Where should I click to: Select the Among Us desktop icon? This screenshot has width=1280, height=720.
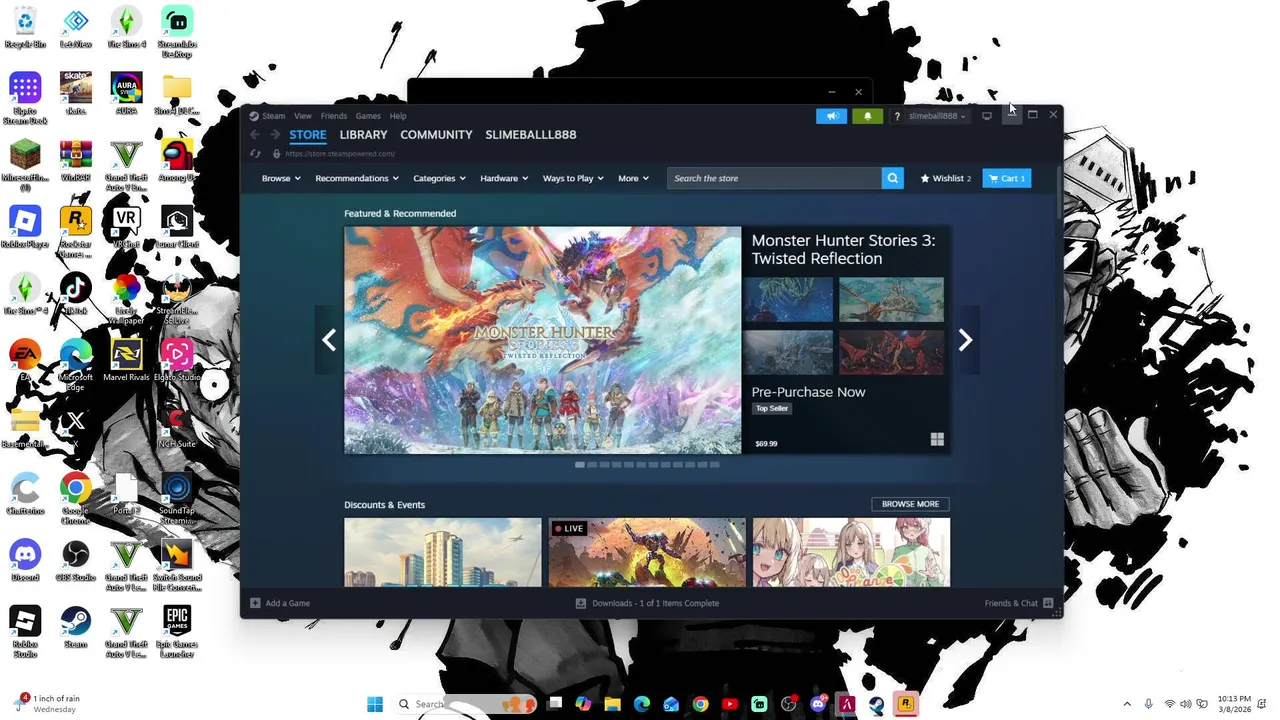(177, 160)
